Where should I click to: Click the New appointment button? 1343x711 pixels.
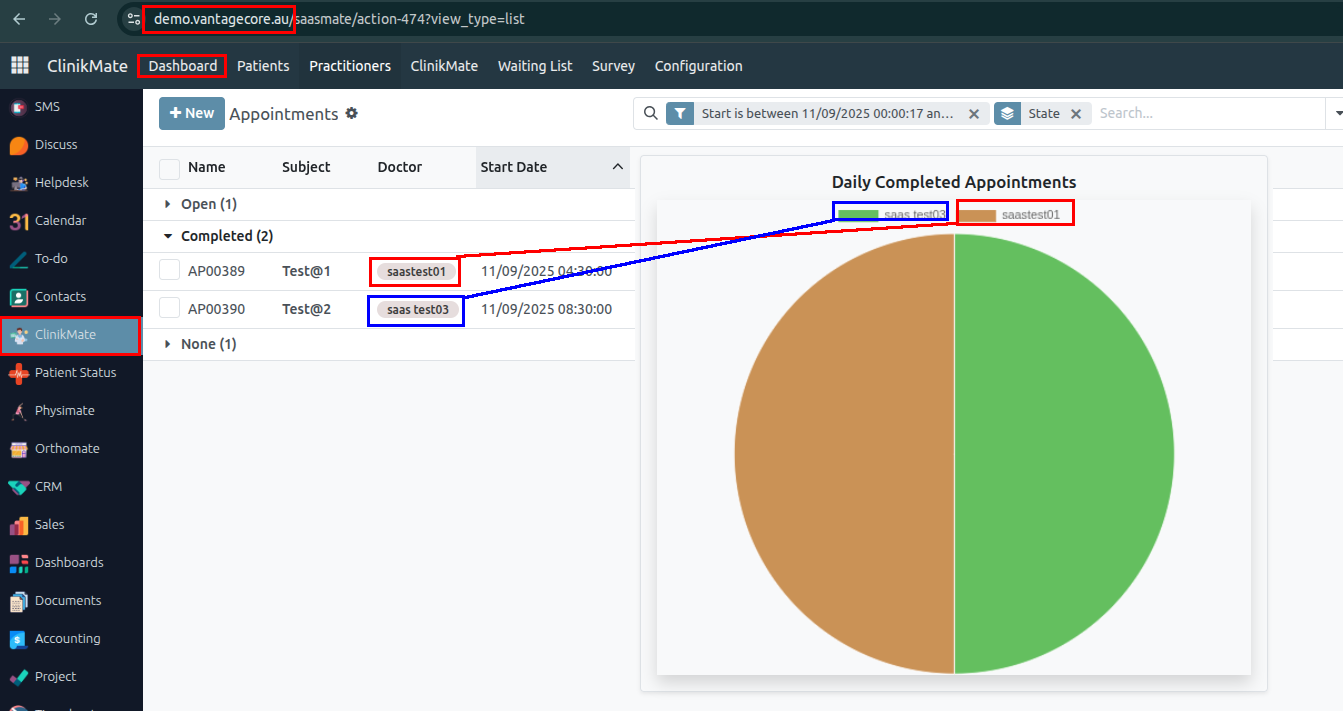click(x=191, y=114)
